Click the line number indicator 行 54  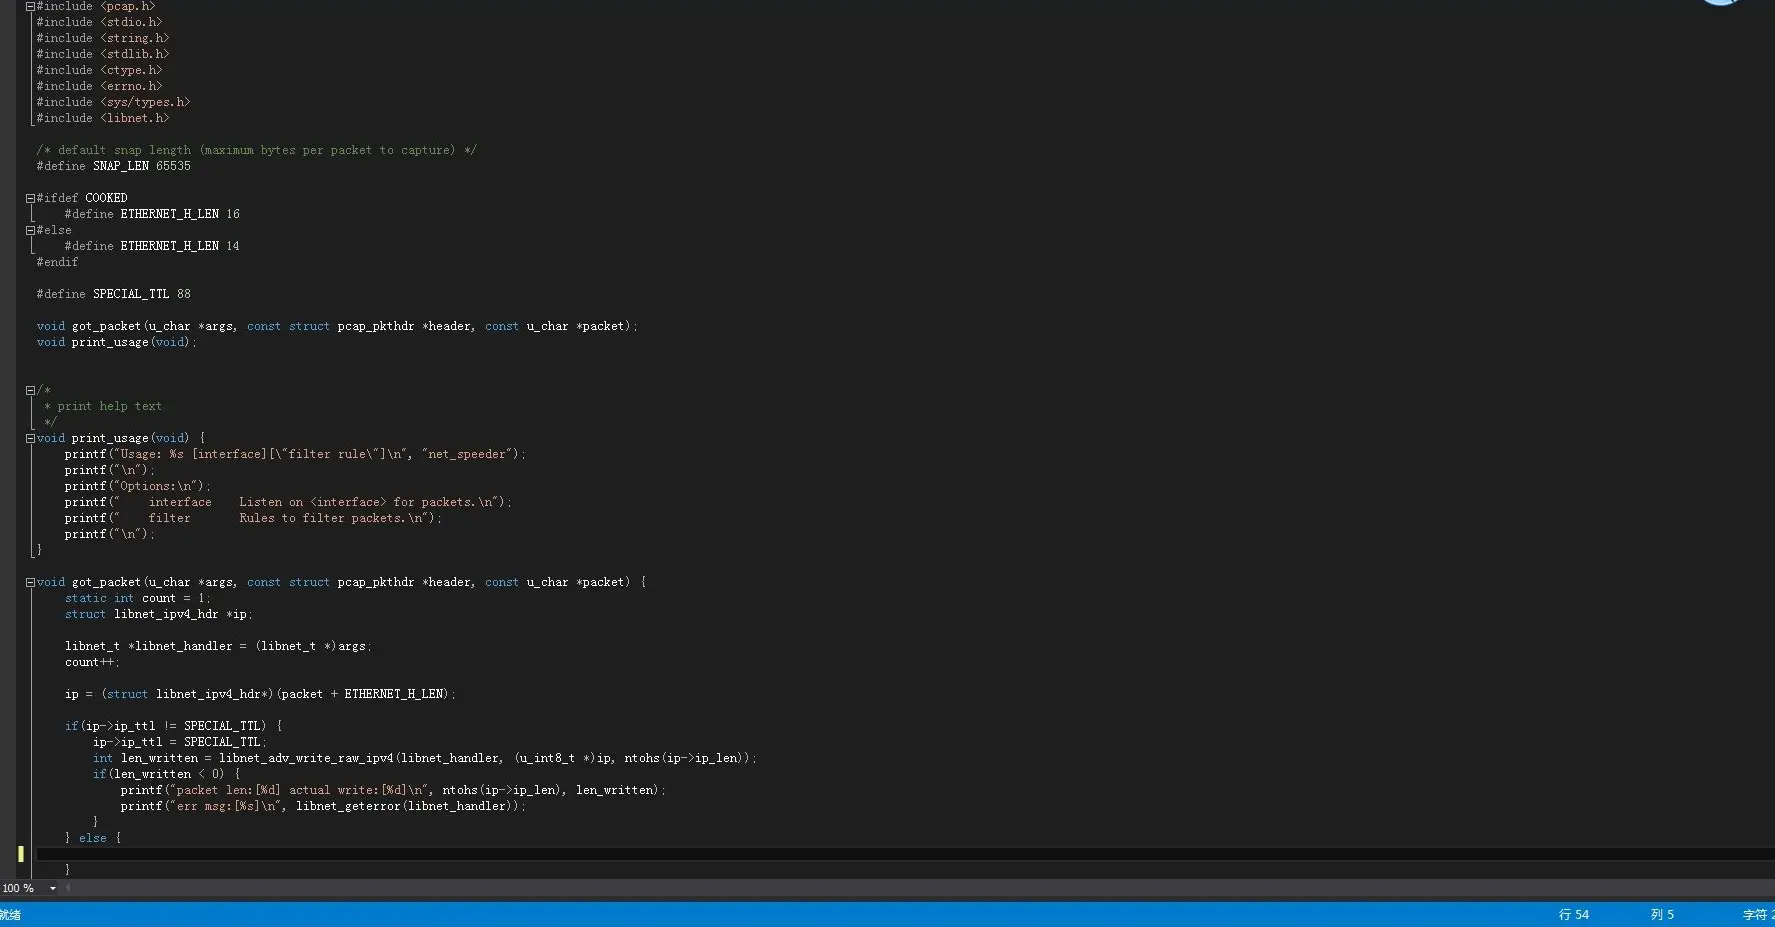pos(1574,915)
